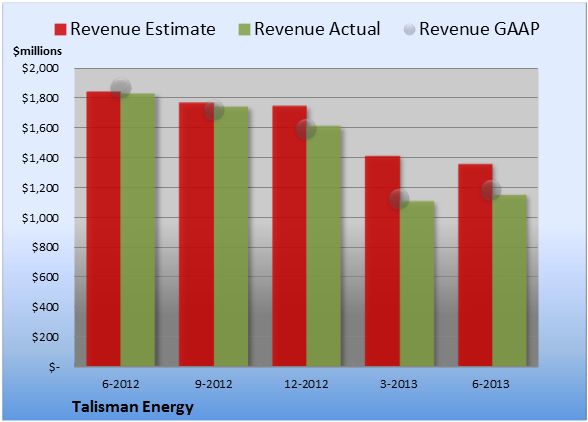Select the green actual bar for 9-2012
The width and height of the screenshot is (588, 422).
coord(231,236)
